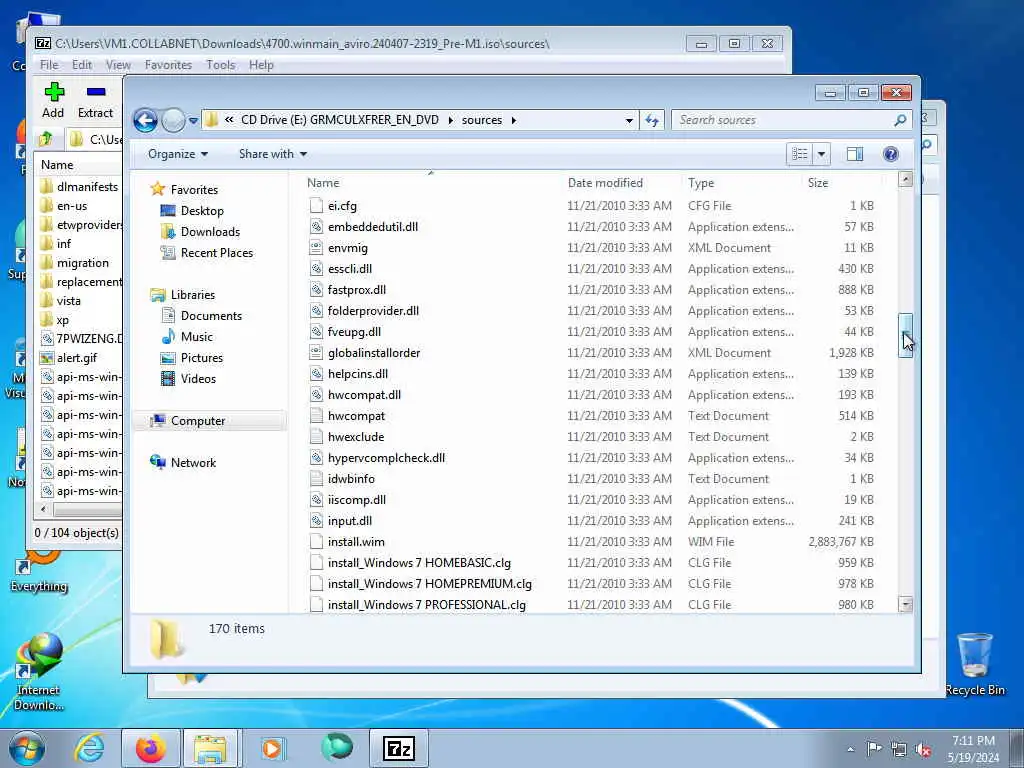Click the vertical scrollbar thumb in Explorer
Image resolution: width=1024 pixels, height=768 pixels.
[905, 335]
